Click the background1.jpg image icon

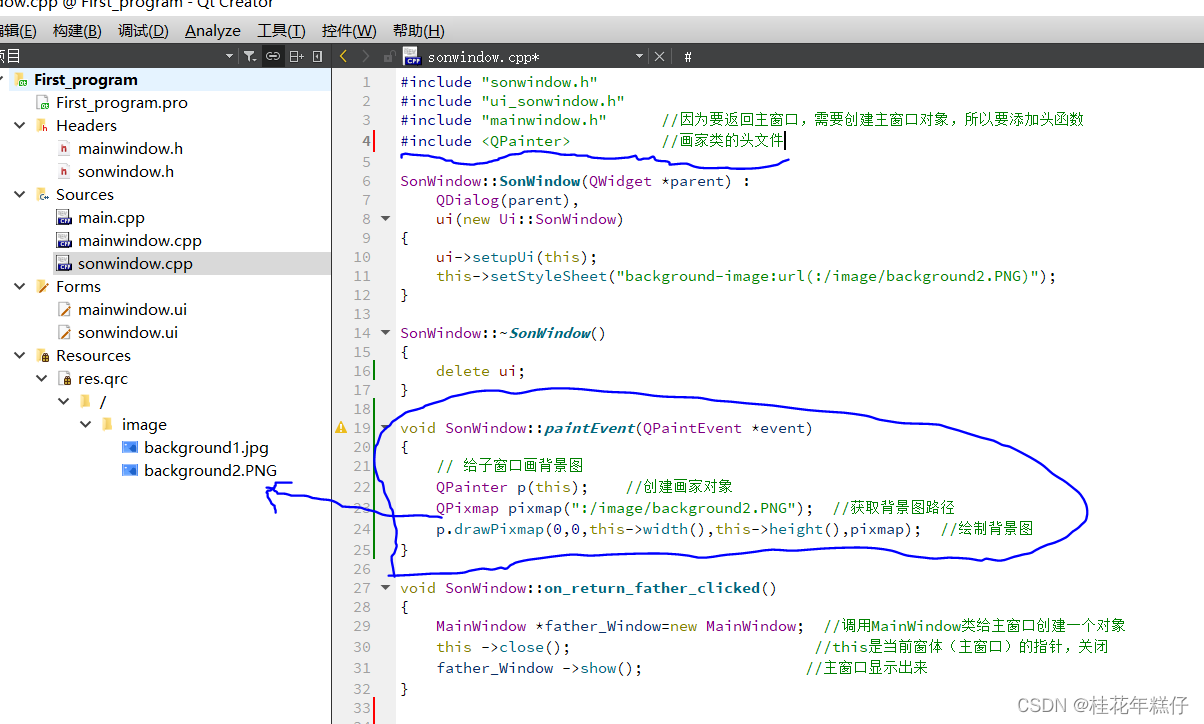point(129,448)
